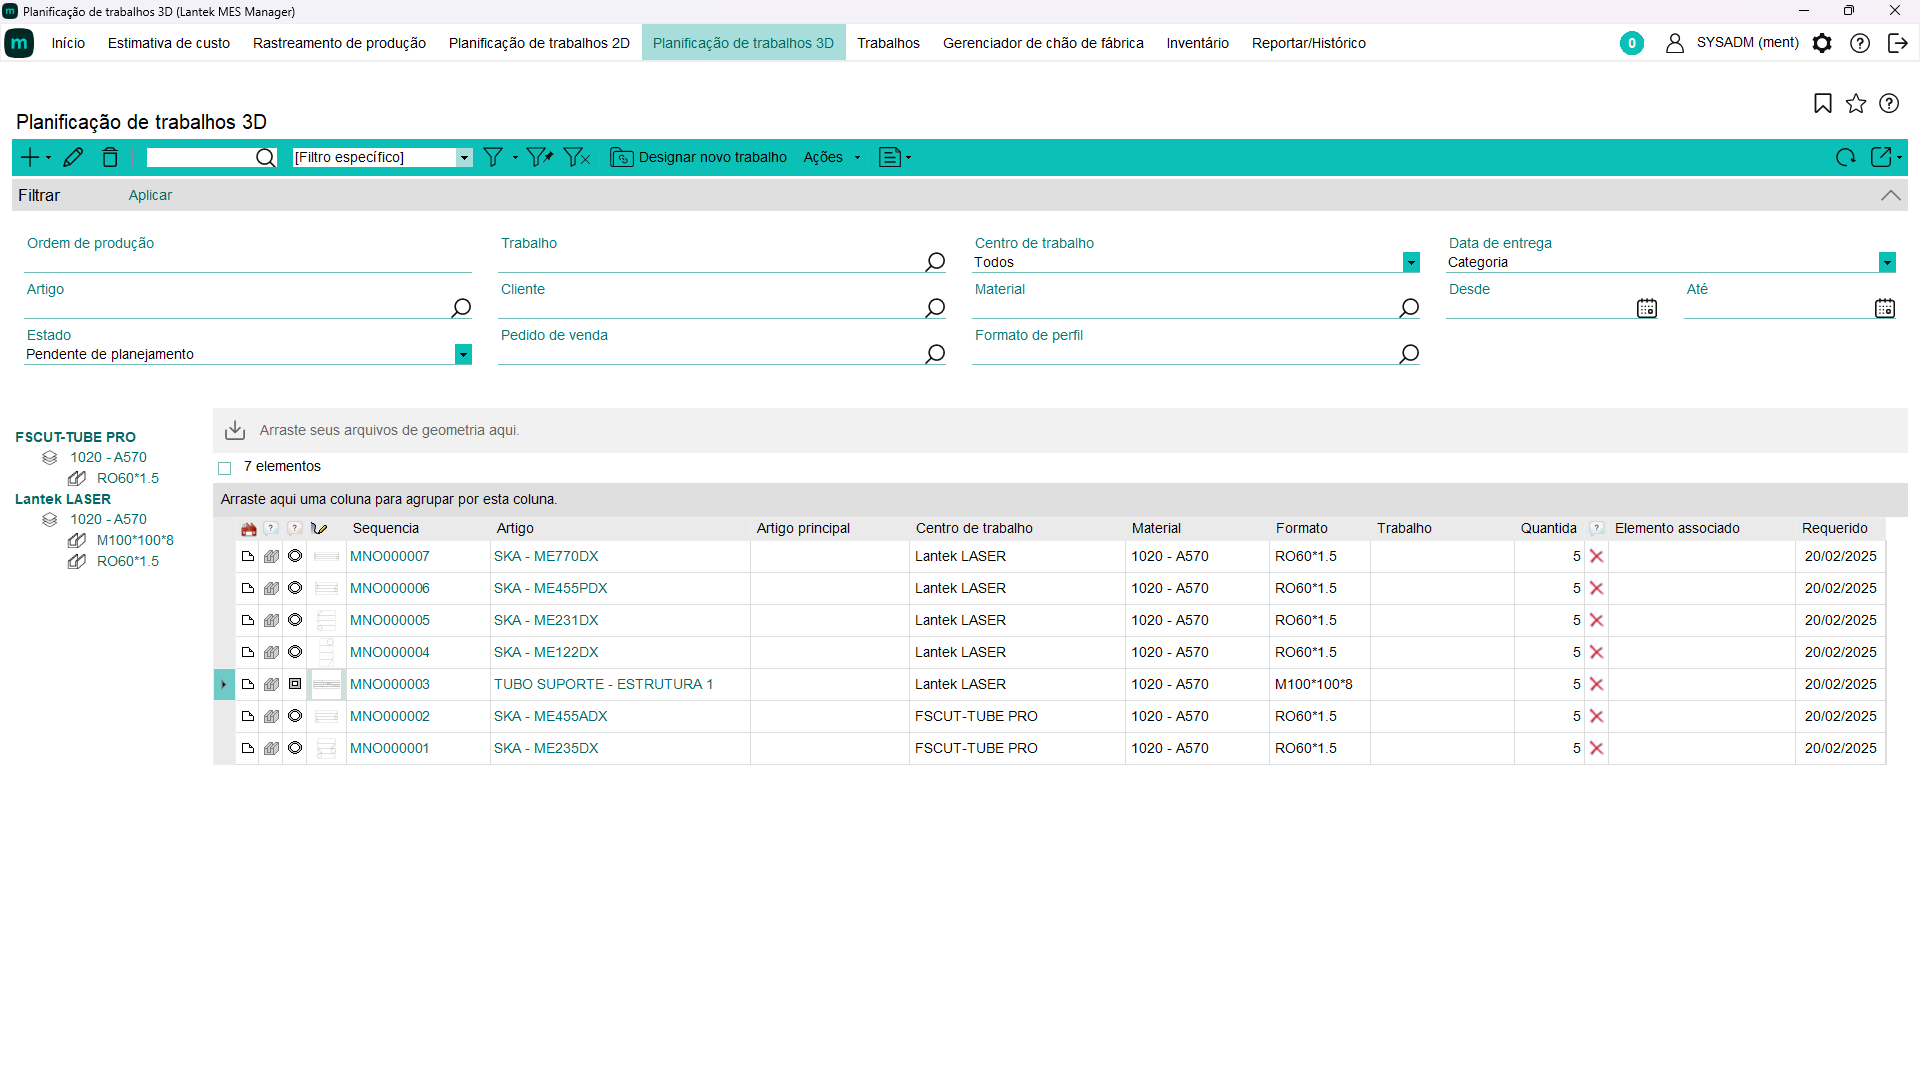Viewport: 1920px width, 1080px height.
Task: Click the pencil column header icon
Action: 319,529
